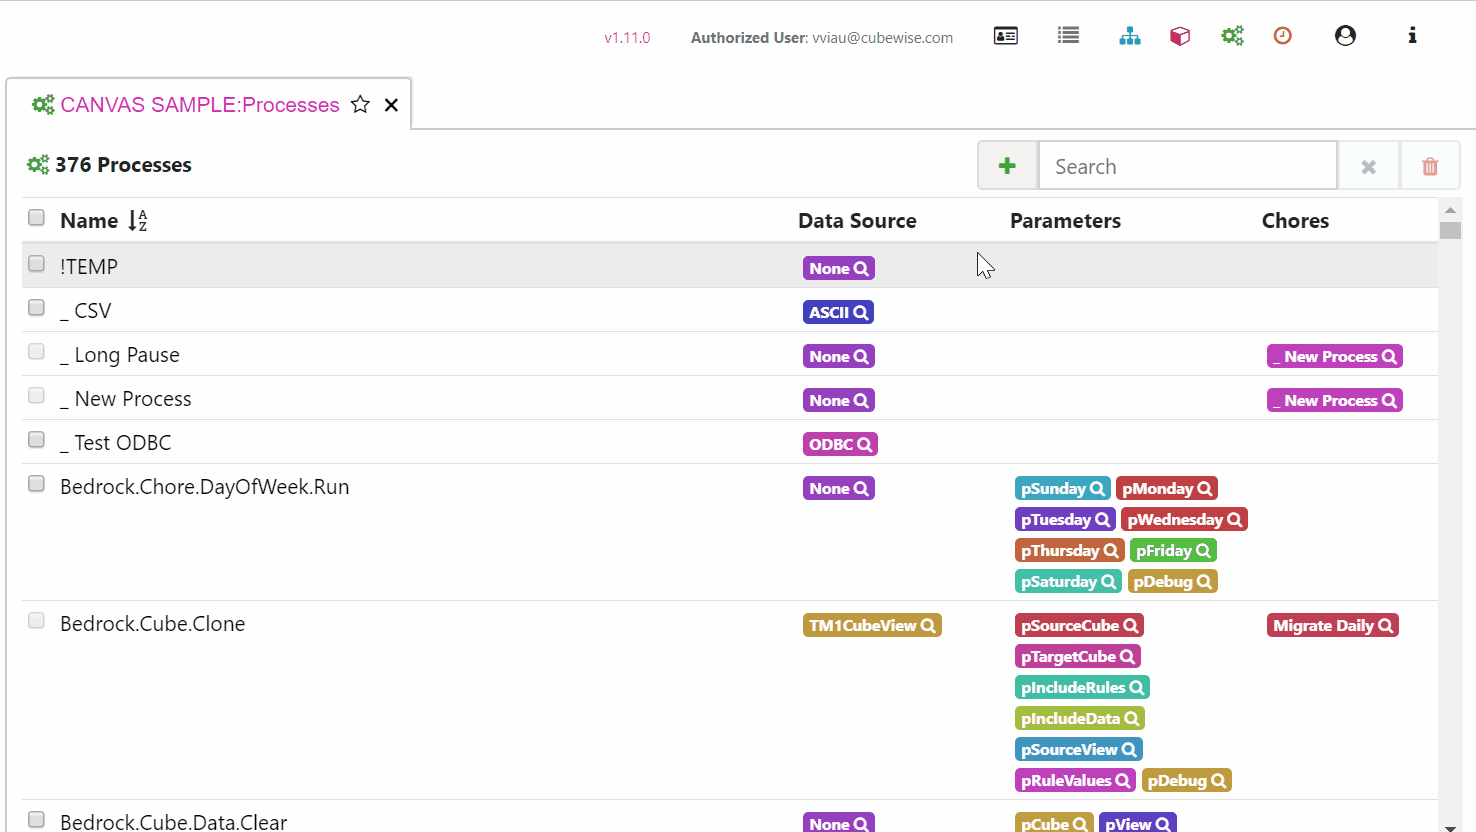Viewport: 1476px width, 832px height.
Task: Open the list view icon in header
Action: coord(1068,36)
